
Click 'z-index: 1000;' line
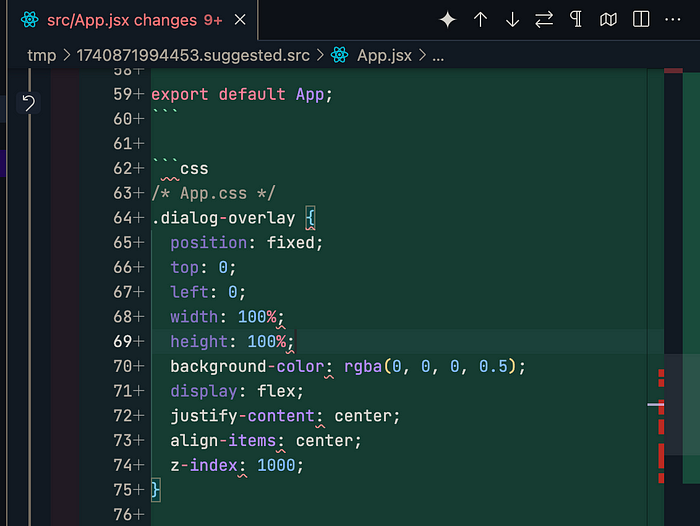coord(237,465)
